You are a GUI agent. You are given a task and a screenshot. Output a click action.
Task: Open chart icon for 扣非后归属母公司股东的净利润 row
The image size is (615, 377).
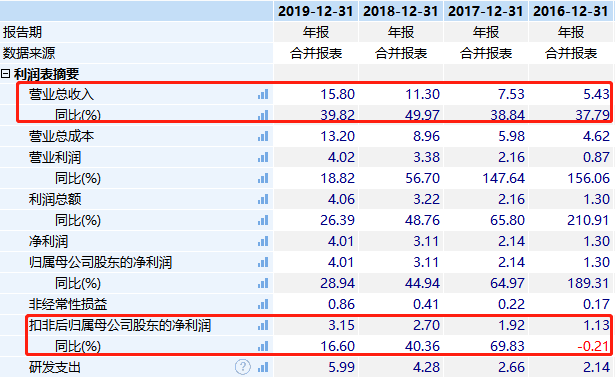pyautogui.click(x=263, y=325)
